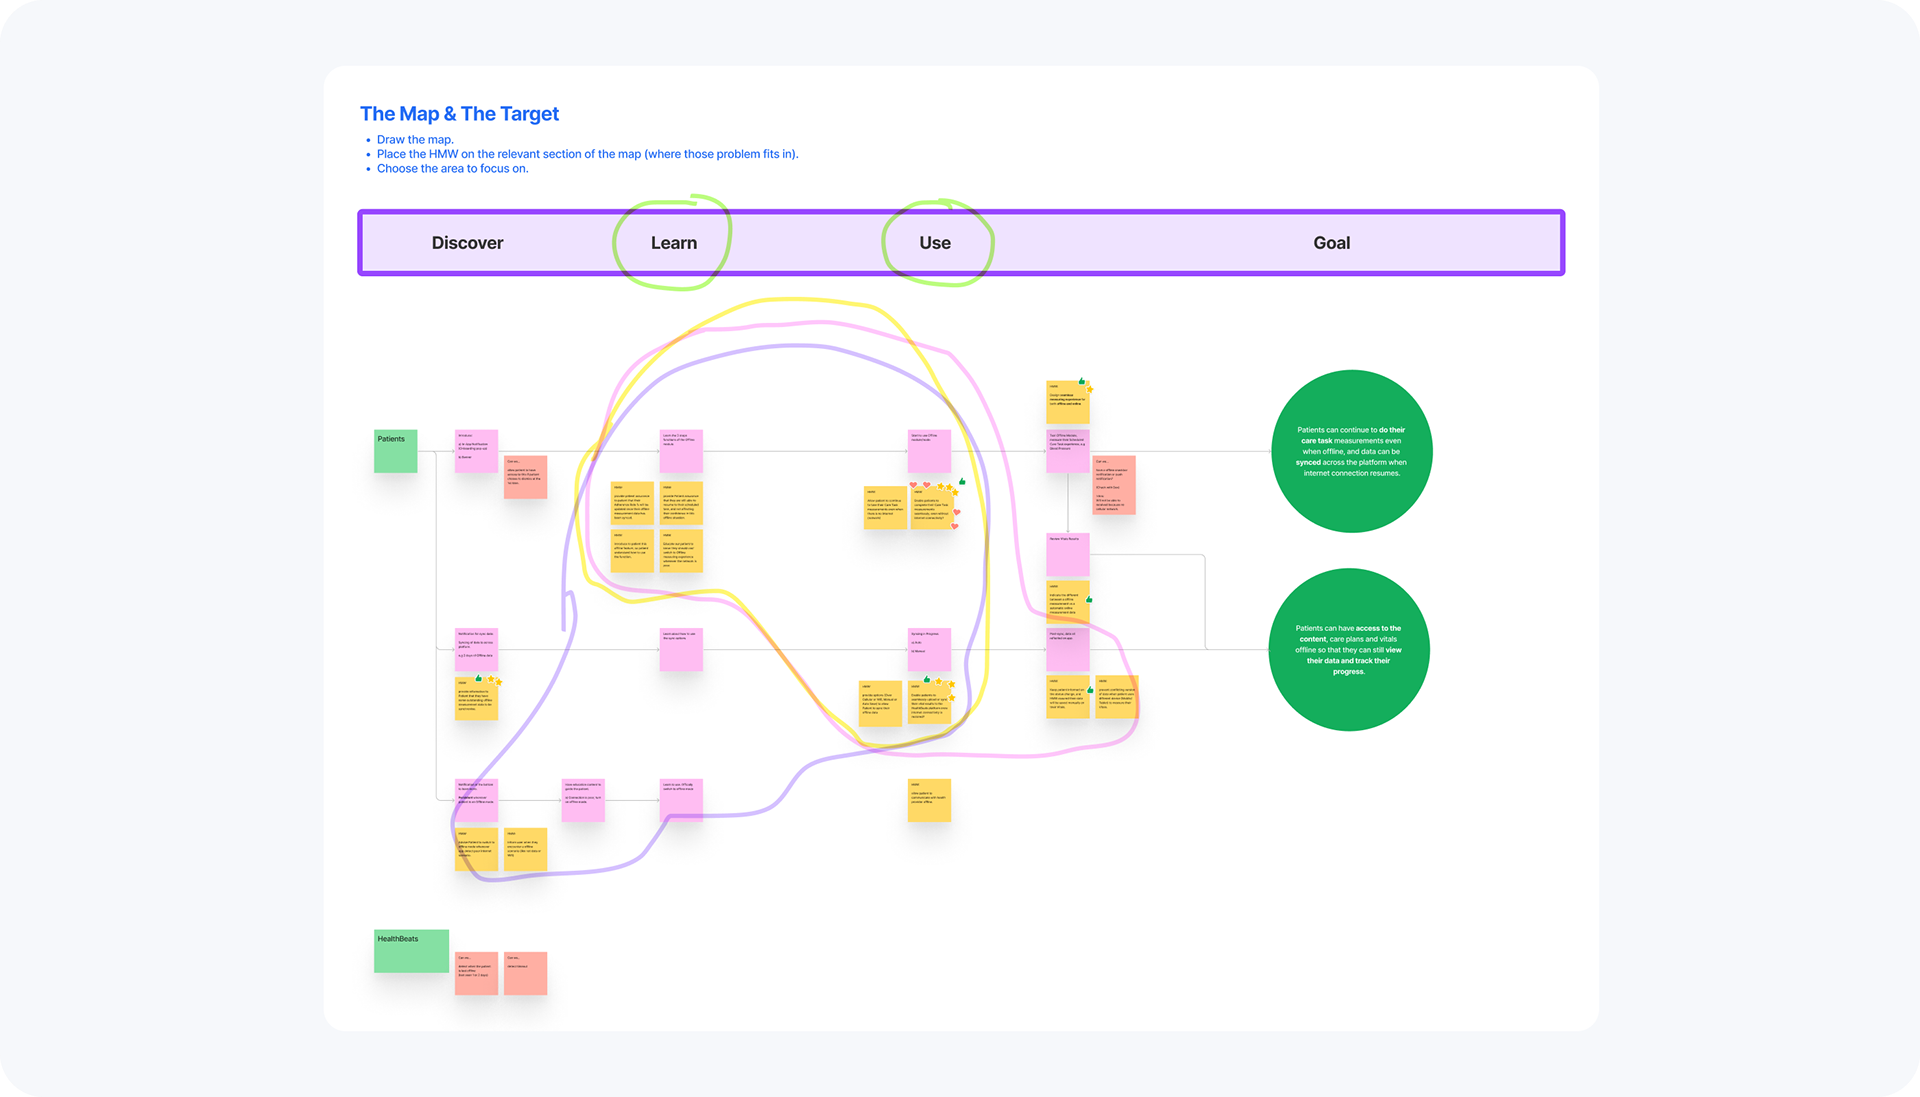Click green thumbs-up on 'Enable patients to complete' note
This screenshot has width=1920, height=1097.
(x=962, y=481)
